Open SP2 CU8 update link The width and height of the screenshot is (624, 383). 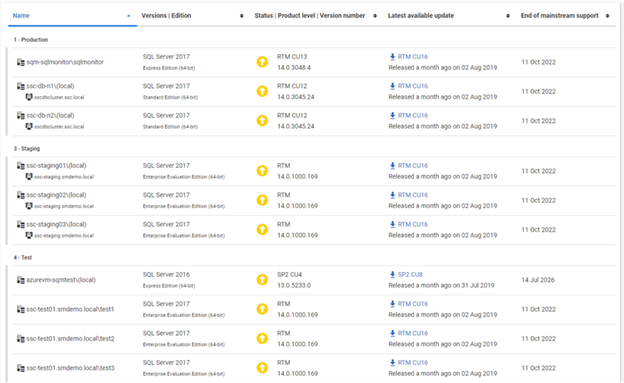point(410,274)
